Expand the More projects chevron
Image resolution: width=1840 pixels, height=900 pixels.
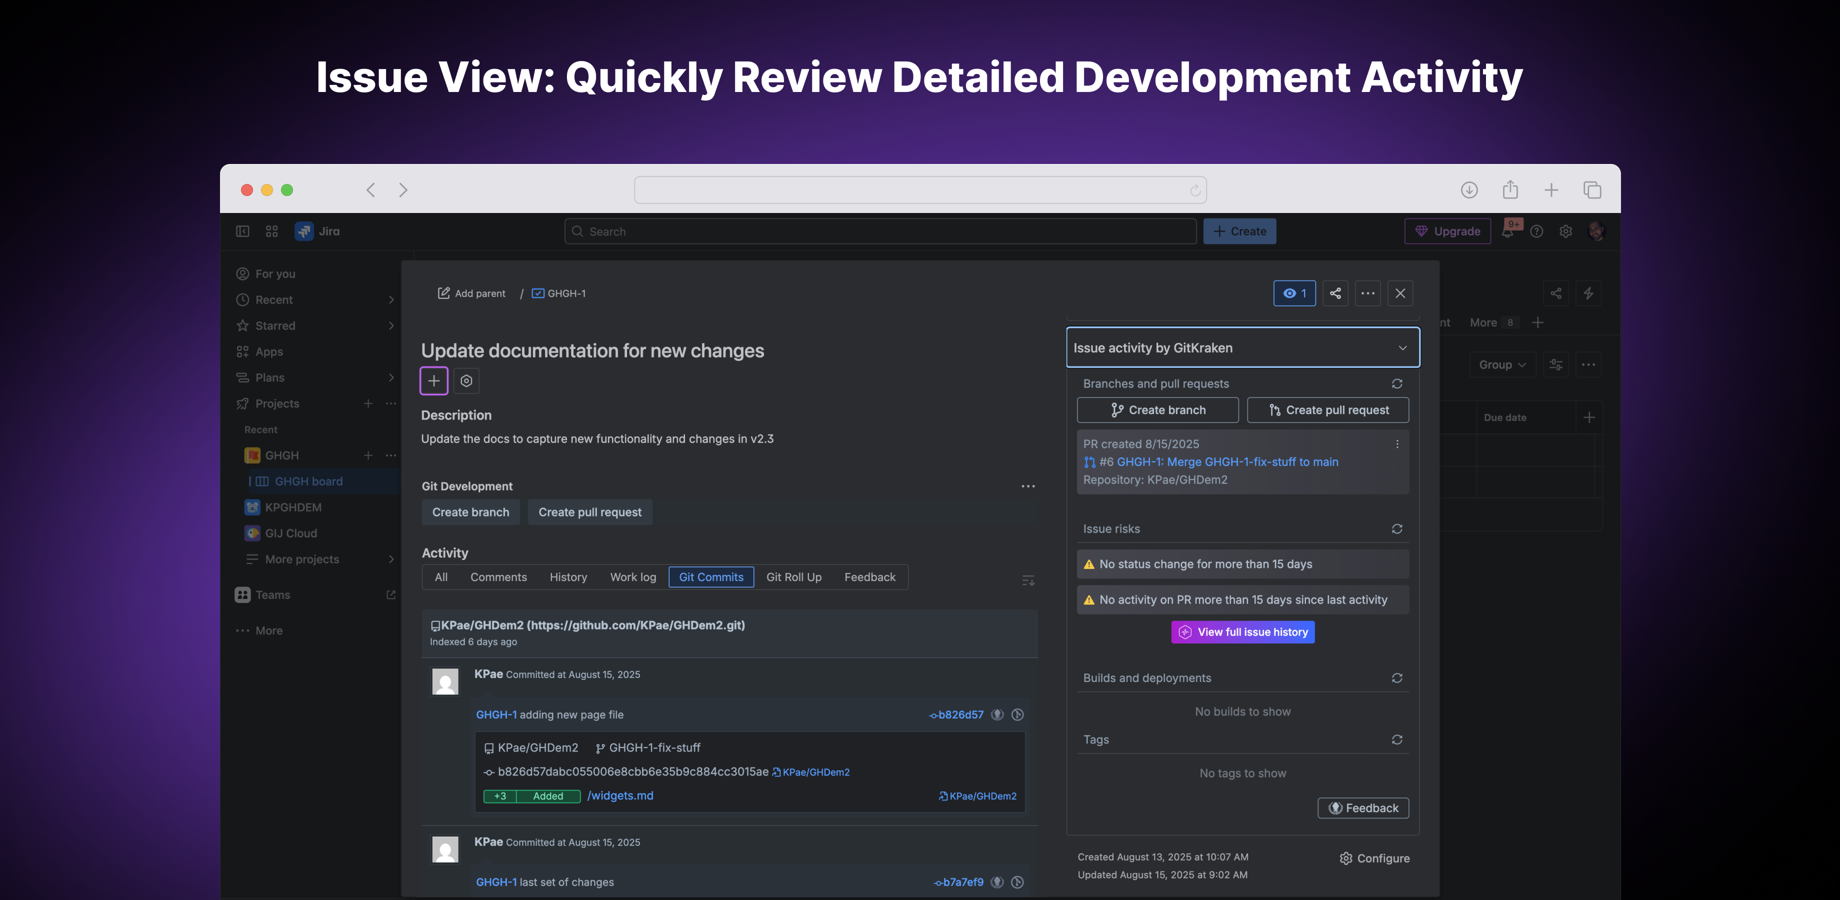(391, 560)
